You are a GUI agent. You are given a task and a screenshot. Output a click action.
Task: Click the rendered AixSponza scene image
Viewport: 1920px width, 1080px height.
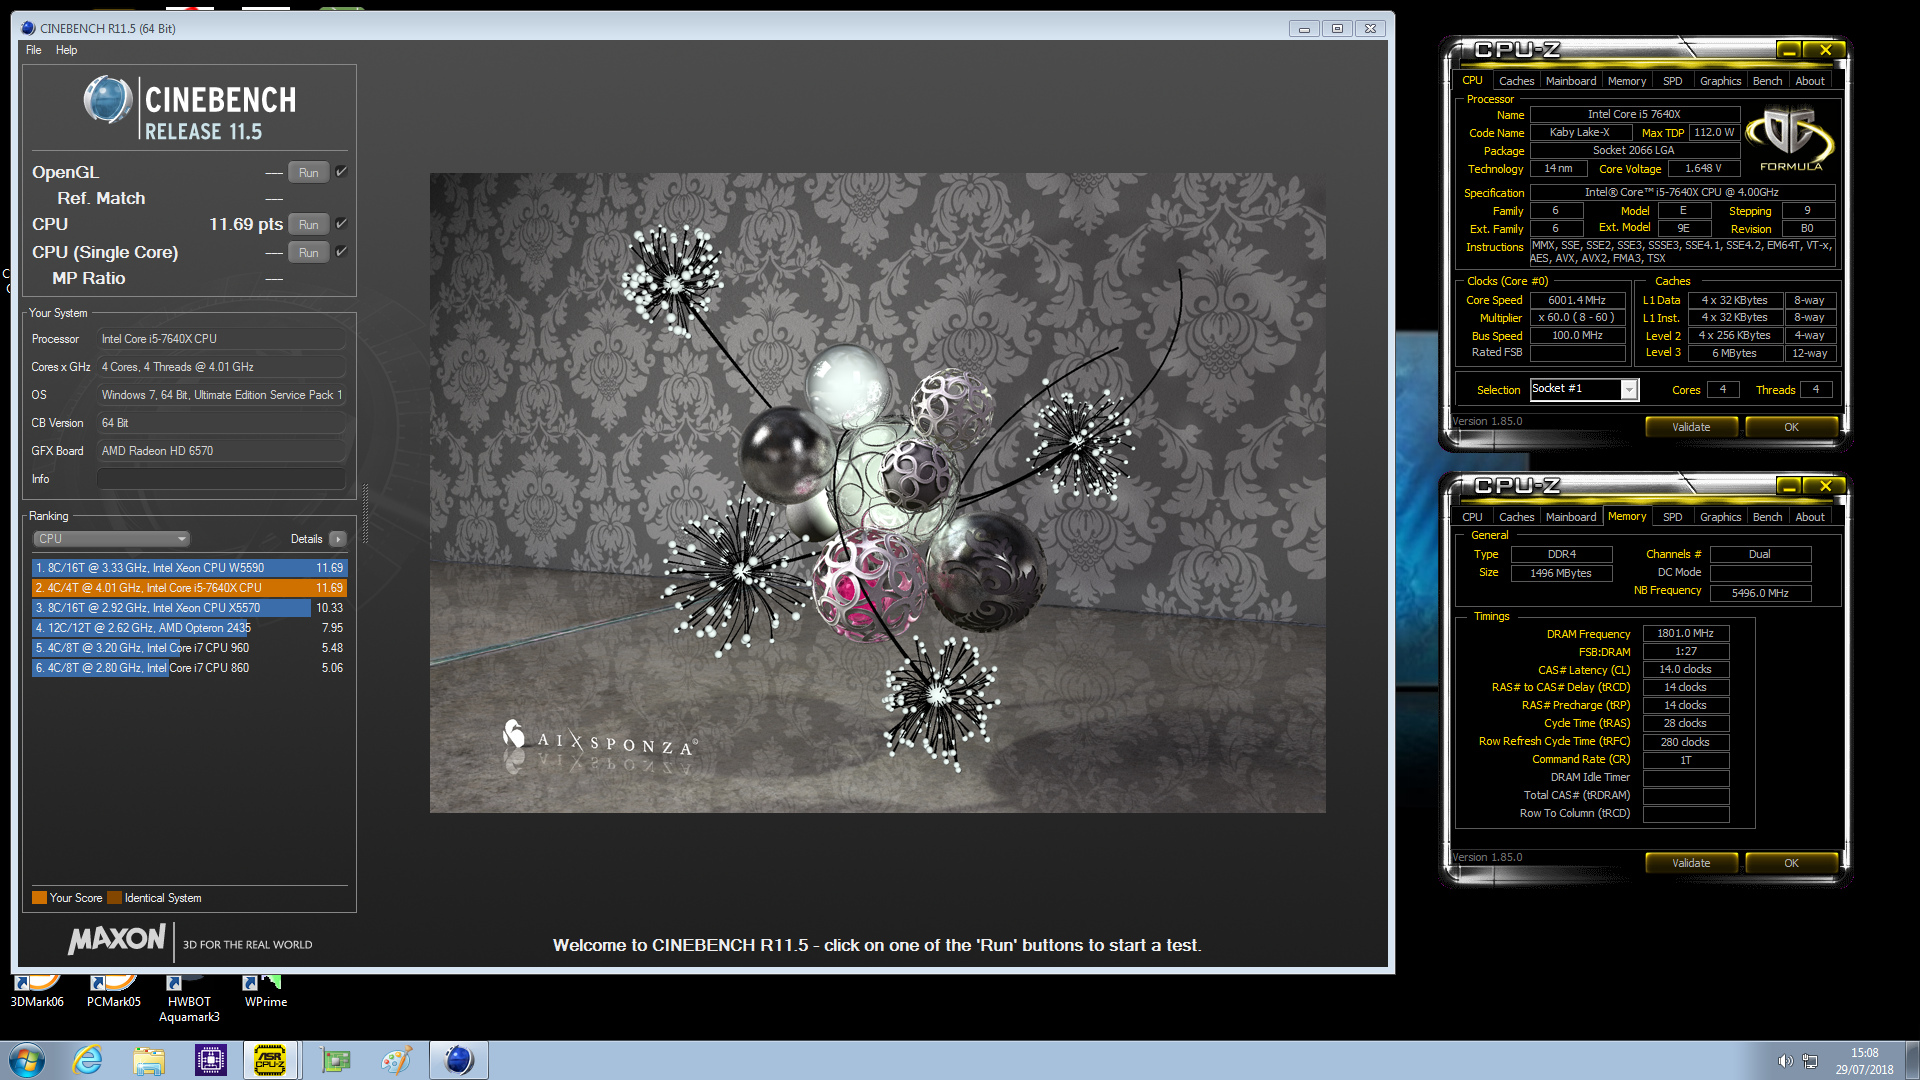tap(877, 493)
